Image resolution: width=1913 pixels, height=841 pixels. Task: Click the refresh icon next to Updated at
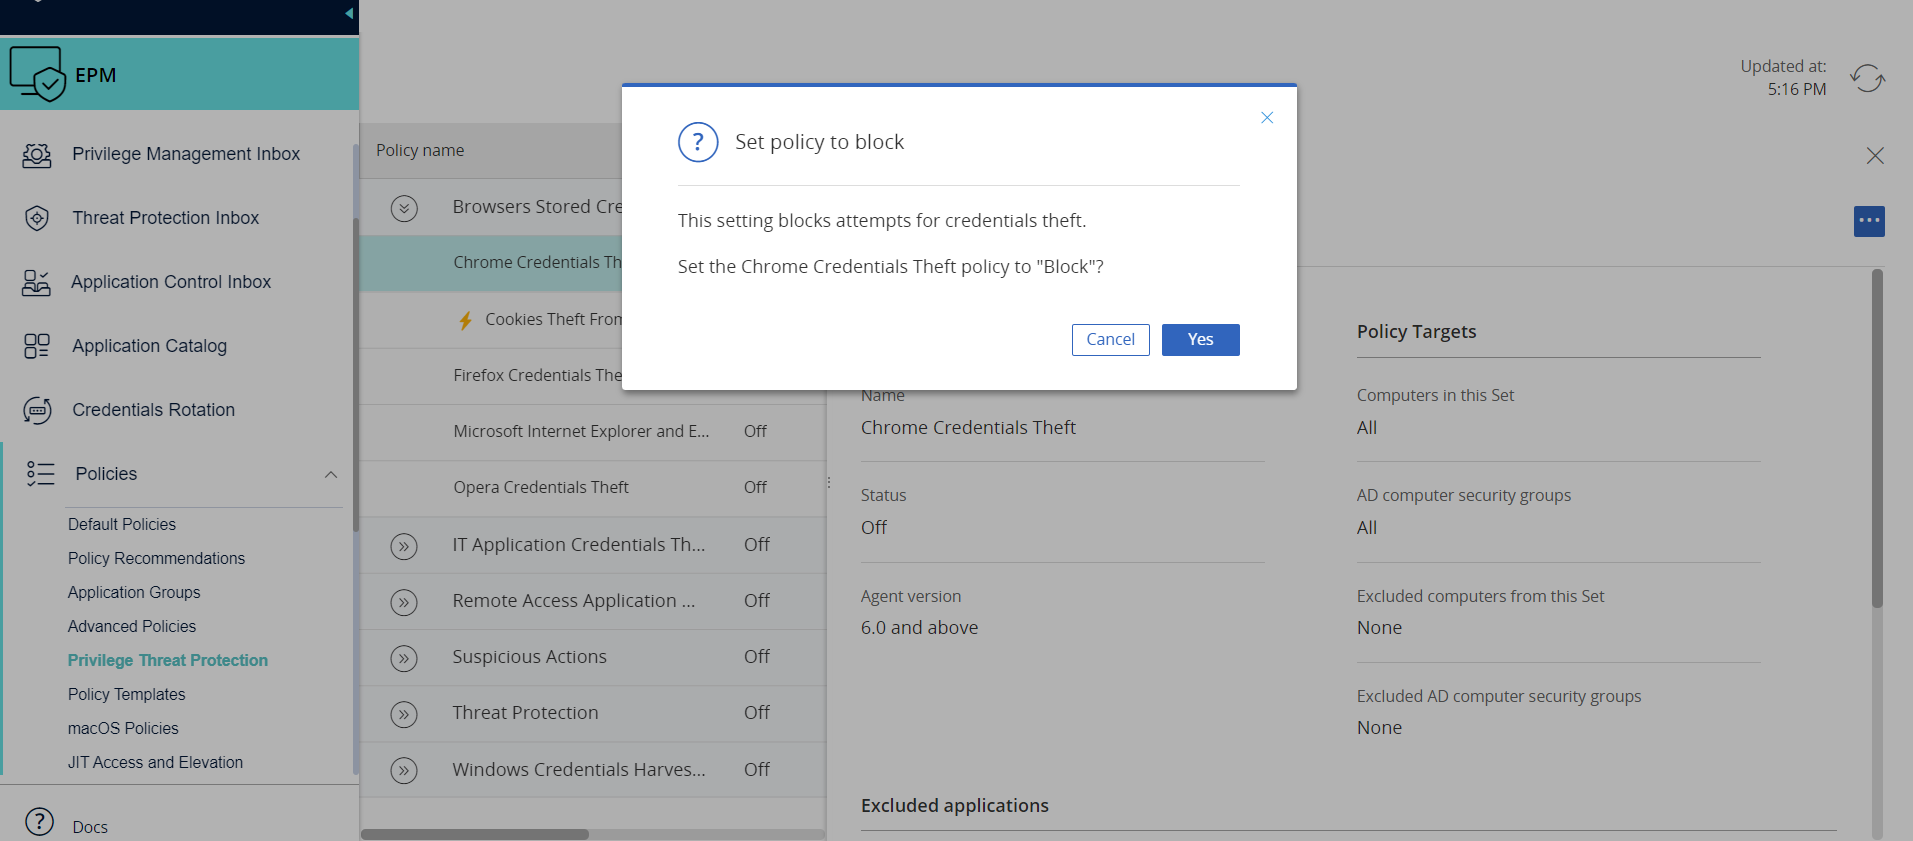1867,78
